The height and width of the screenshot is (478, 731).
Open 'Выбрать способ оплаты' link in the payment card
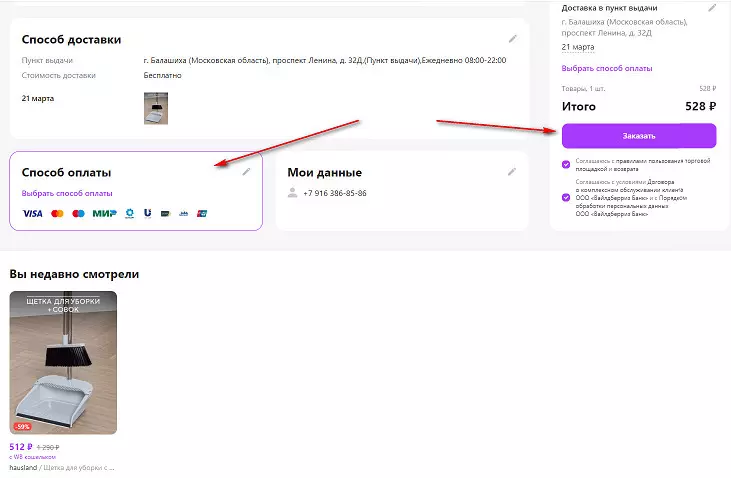coord(67,193)
